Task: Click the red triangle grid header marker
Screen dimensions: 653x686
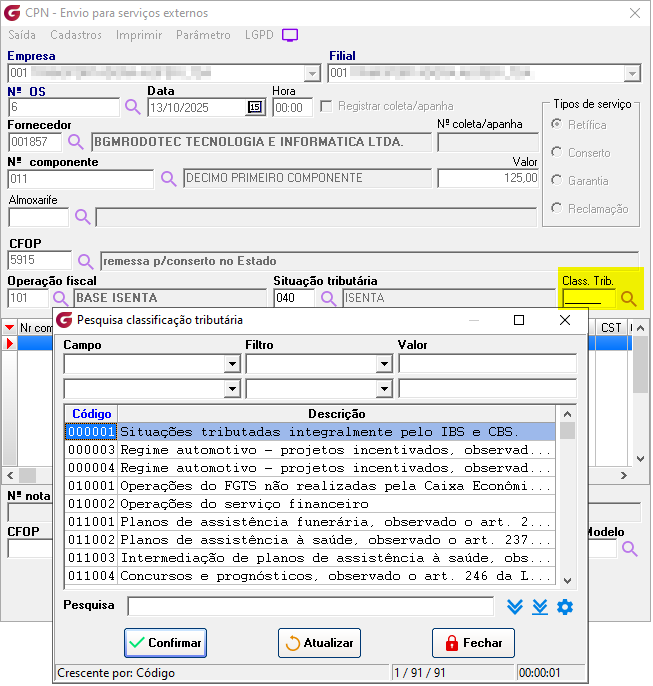Action: (10, 328)
